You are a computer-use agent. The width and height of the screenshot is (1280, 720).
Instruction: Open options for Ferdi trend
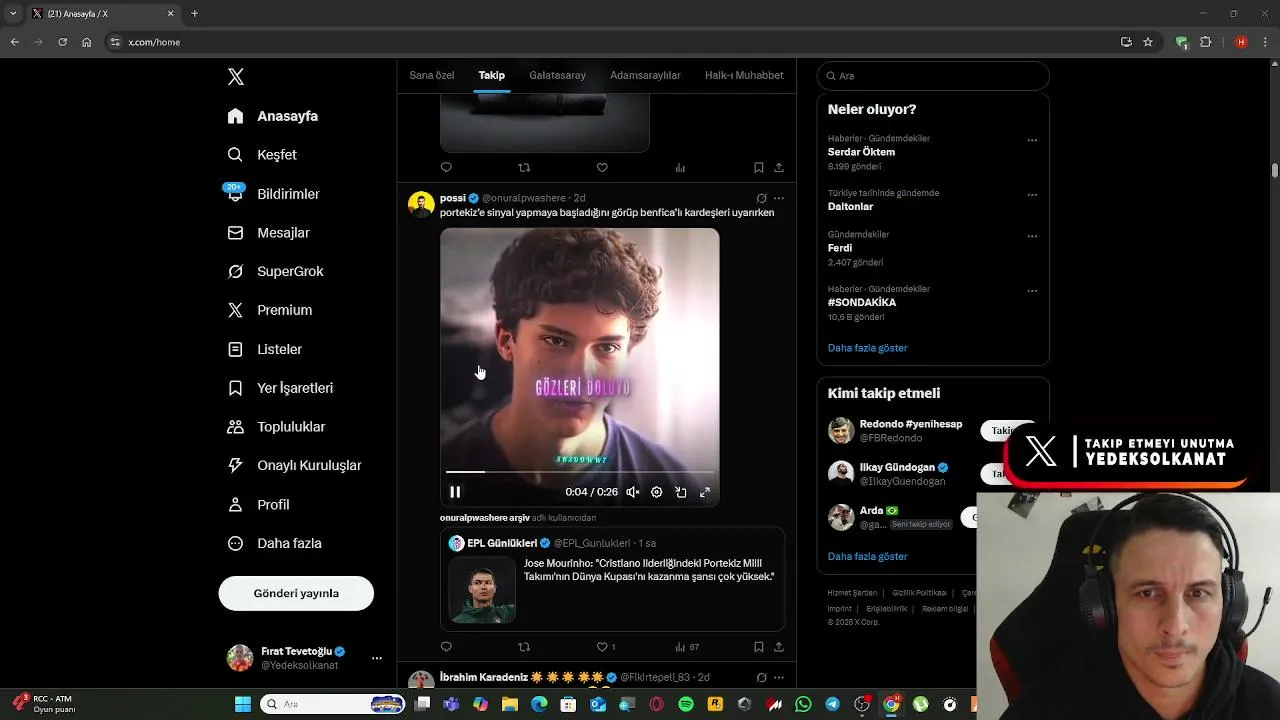pos(1032,236)
